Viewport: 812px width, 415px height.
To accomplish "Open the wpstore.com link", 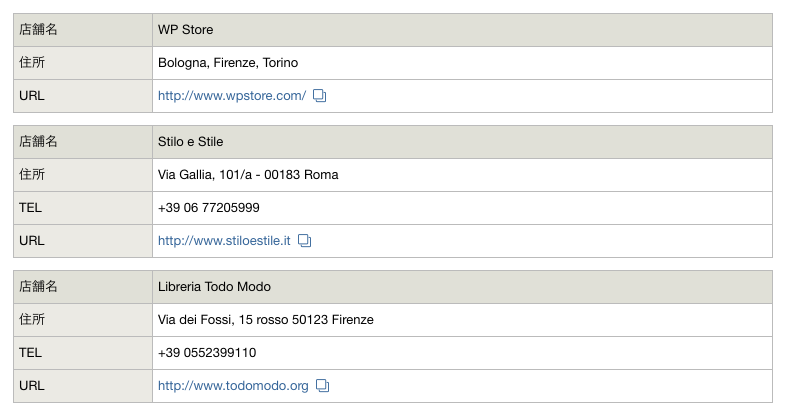I will pyautogui.click(x=232, y=96).
